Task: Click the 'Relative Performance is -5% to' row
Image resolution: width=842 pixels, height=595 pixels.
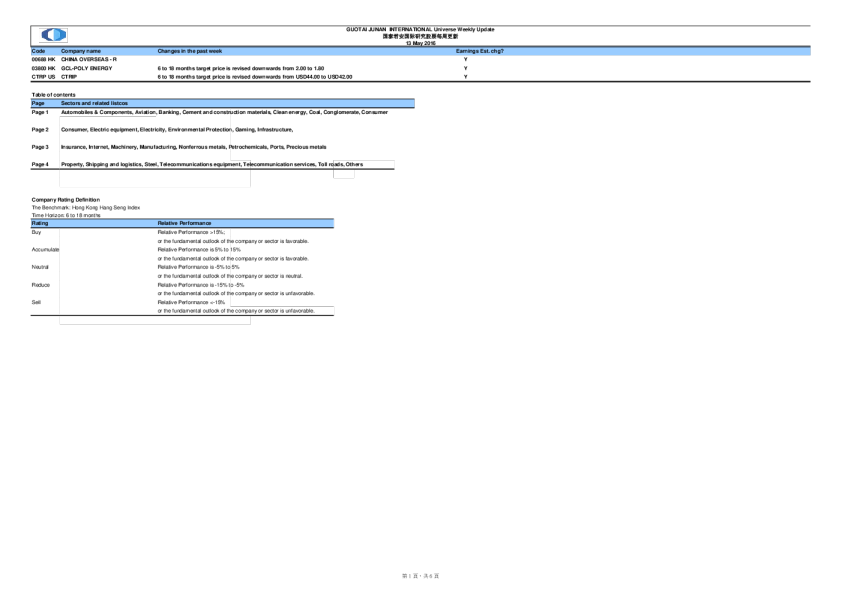Action: (194, 267)
